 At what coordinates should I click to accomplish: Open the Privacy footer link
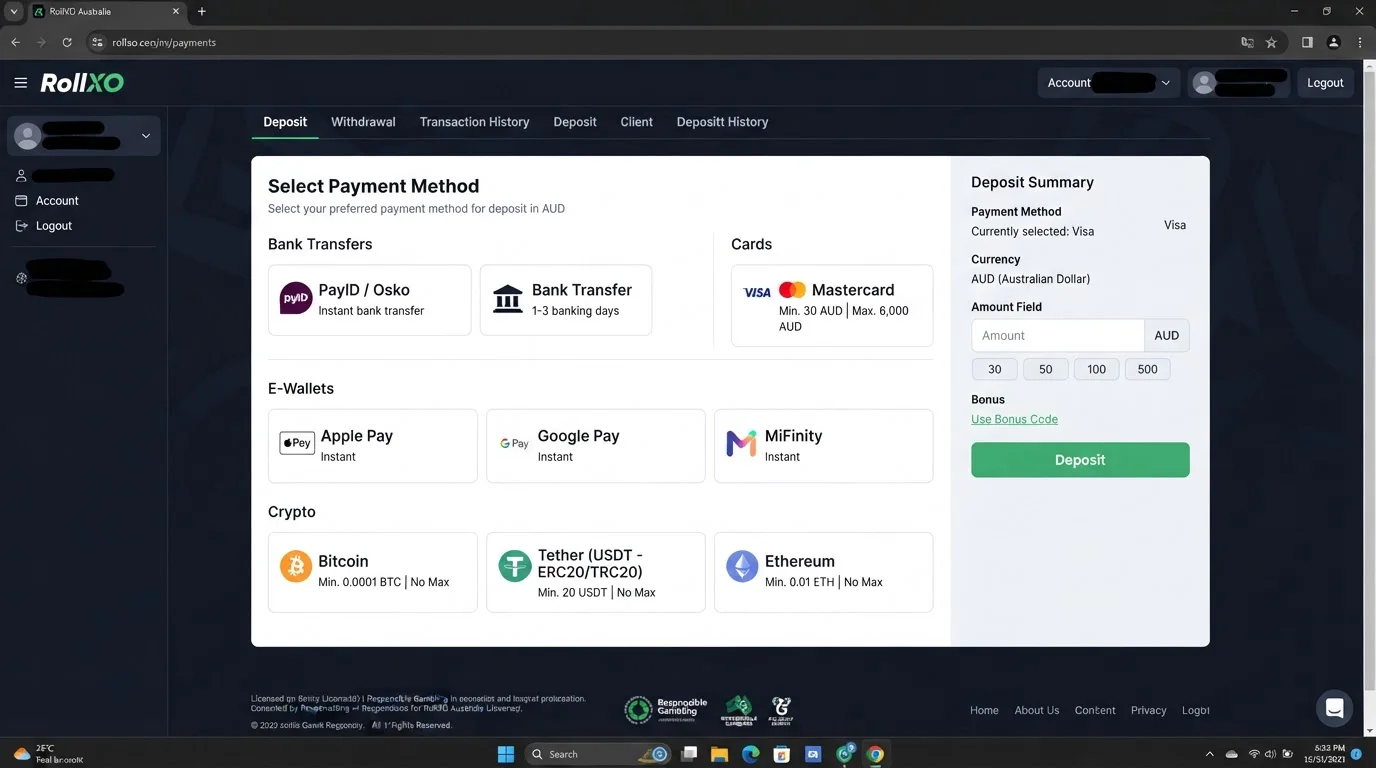click(x=1148, y=710)
